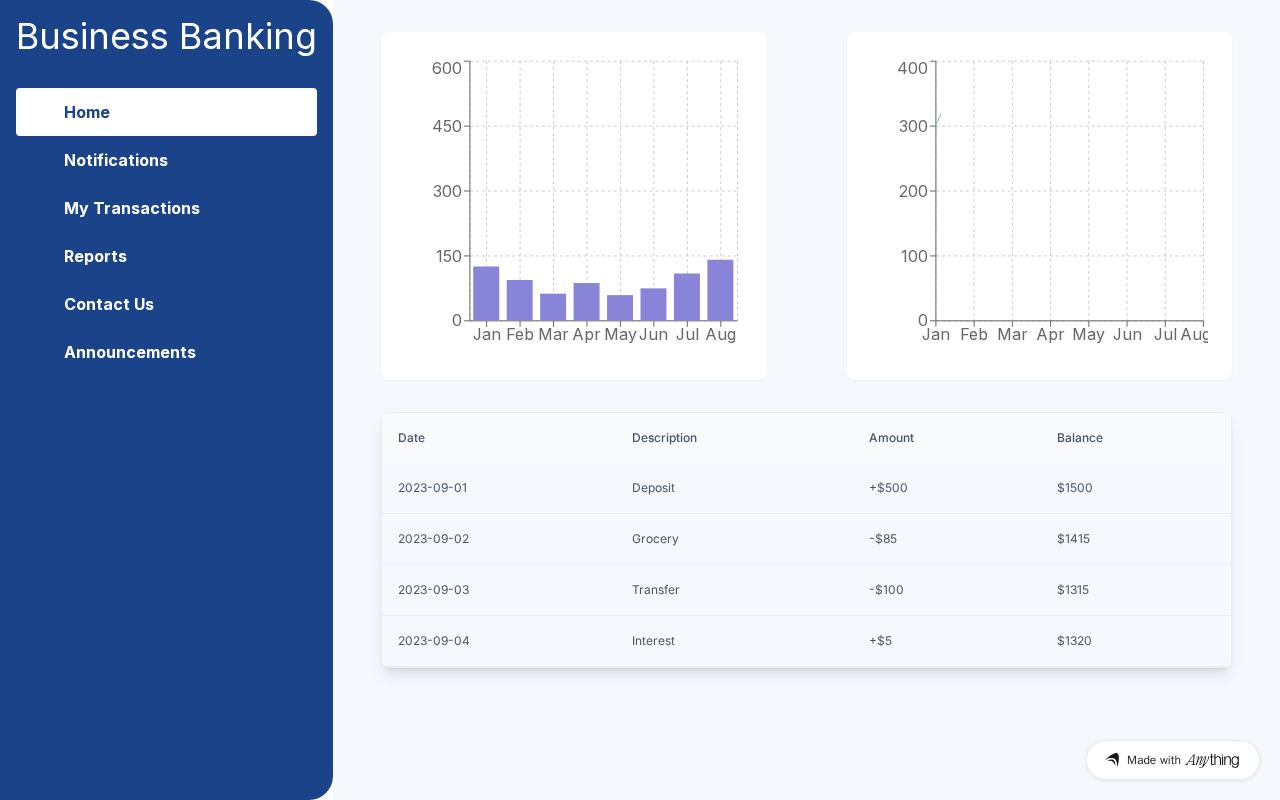Viewport: 1280px width, 800px height.
Task: Click the August bar in bar chart
Action: (720, 290)
